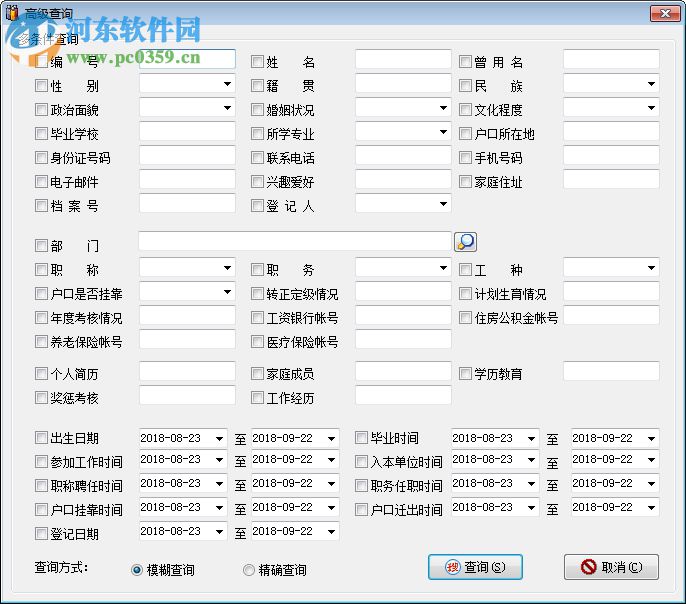Open 毕业时间 end date picker arrow
The image size is (686, 604).
651,439
